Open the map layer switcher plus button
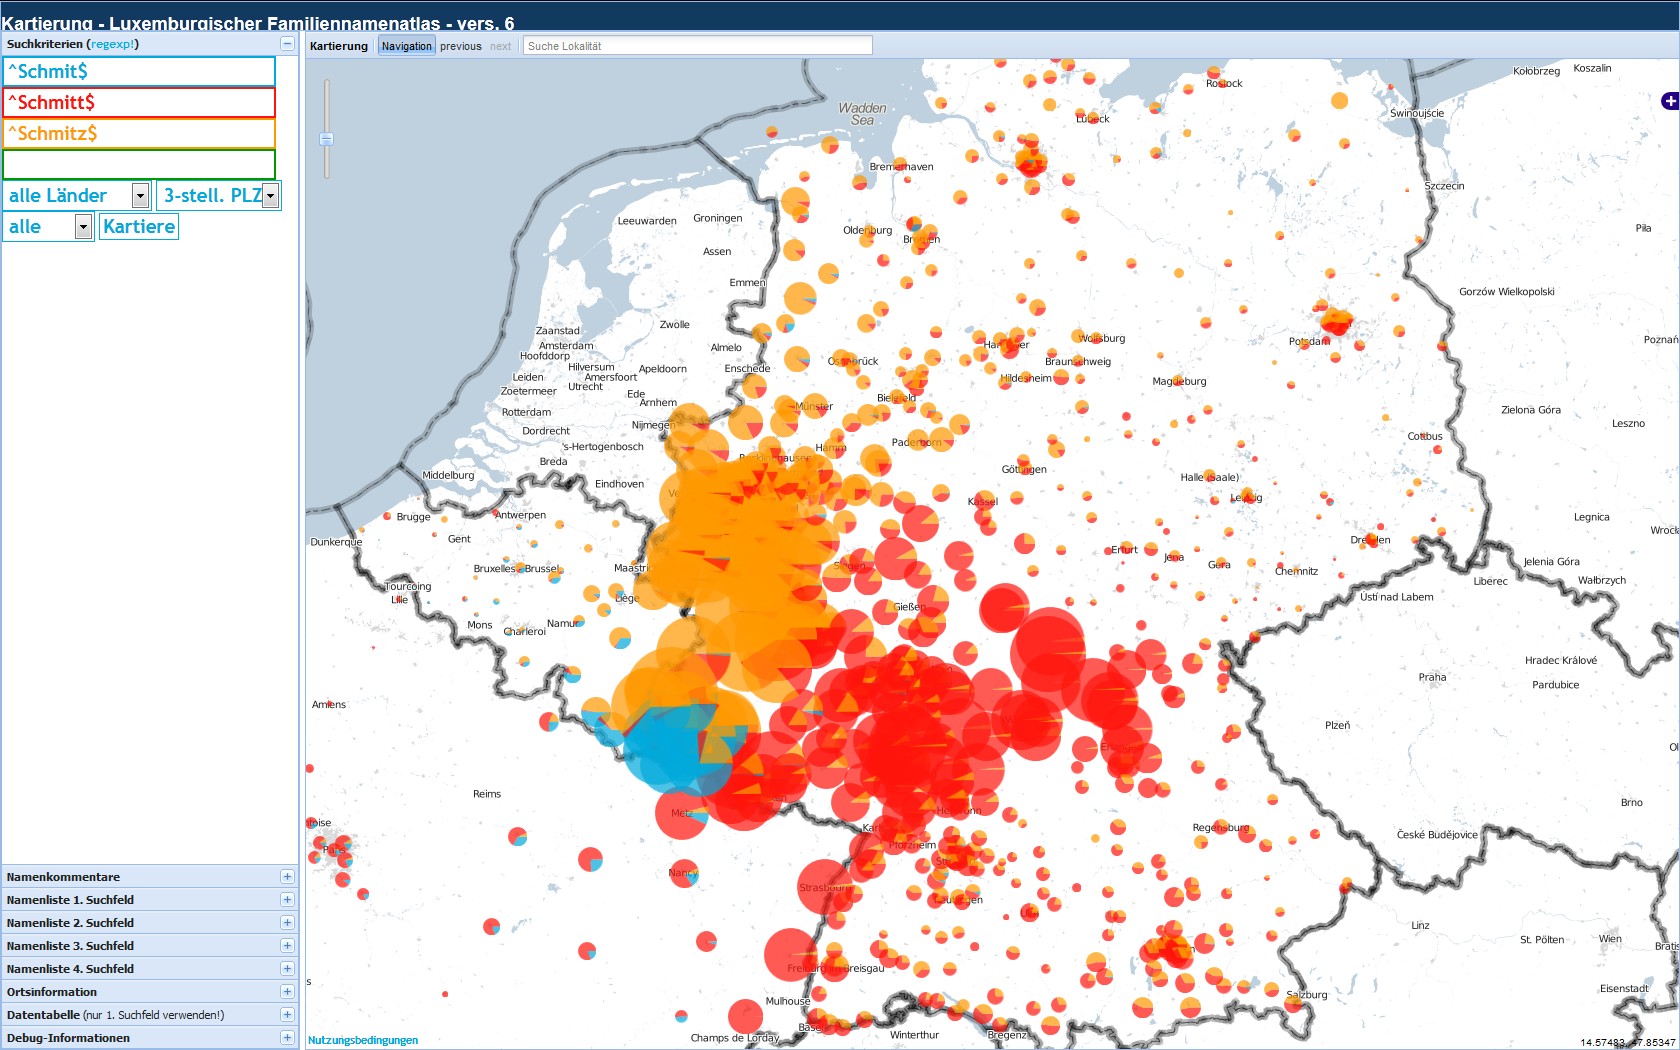1680x1050 pixels. coord(1669,101)
